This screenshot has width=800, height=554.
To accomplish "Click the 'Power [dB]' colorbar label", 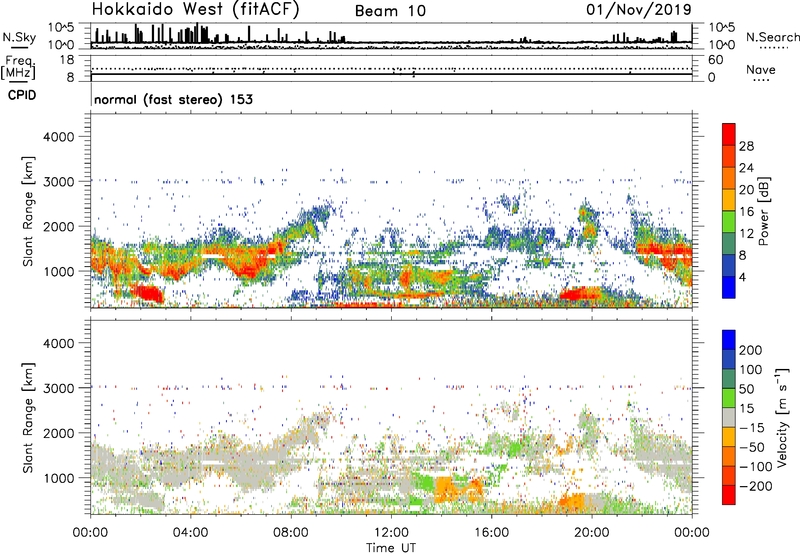I will pyautogui.click(x=764, y=211).
